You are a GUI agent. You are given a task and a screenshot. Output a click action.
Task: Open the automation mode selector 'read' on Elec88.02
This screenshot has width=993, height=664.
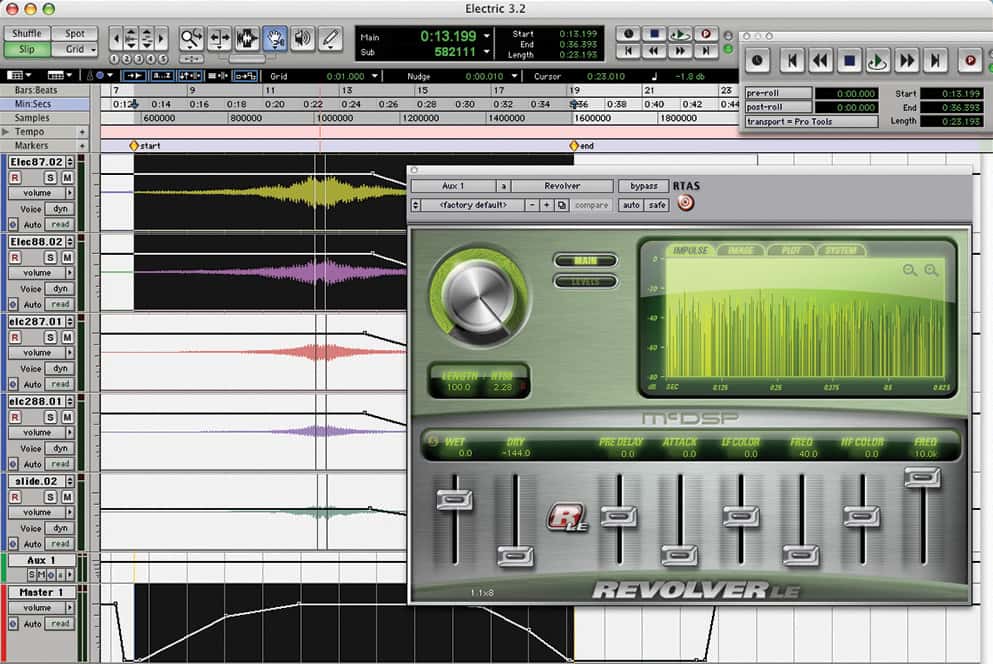pos(60,305)
